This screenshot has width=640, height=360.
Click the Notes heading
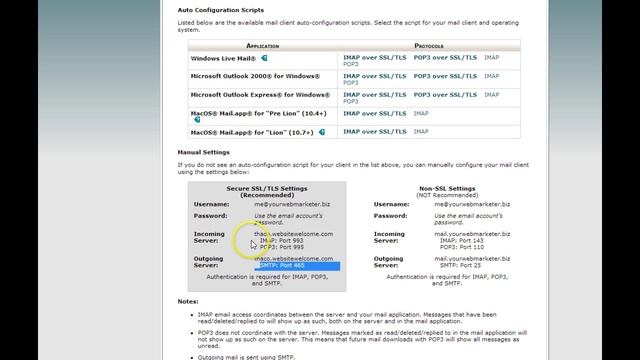[x=188, y=302]
